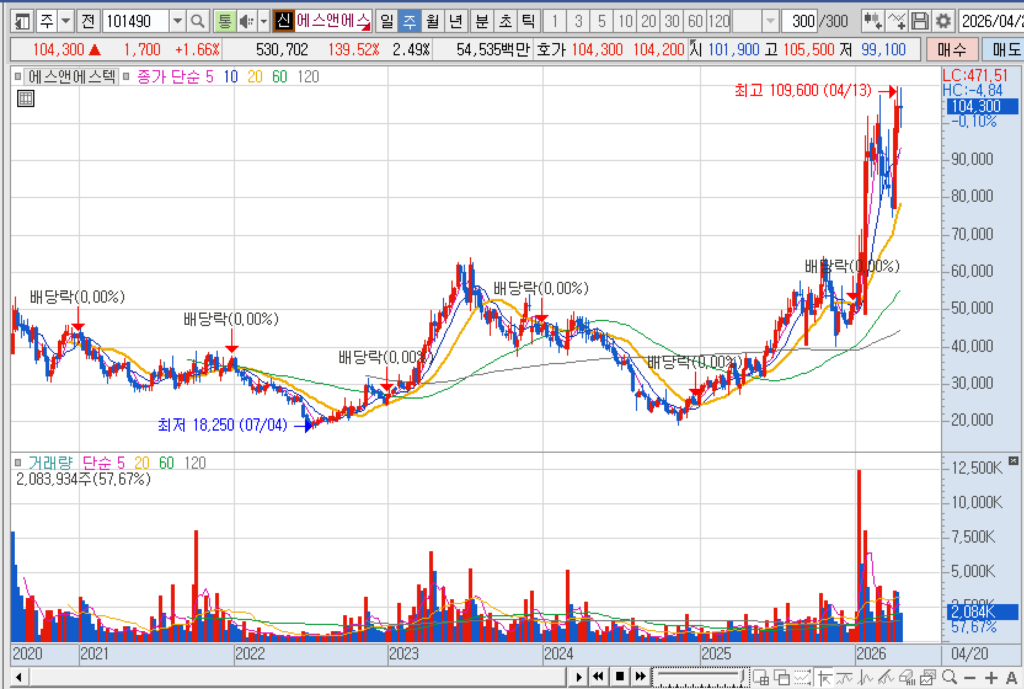Choose the 3 interval button

pyautogui.click(x=579, y=22)
